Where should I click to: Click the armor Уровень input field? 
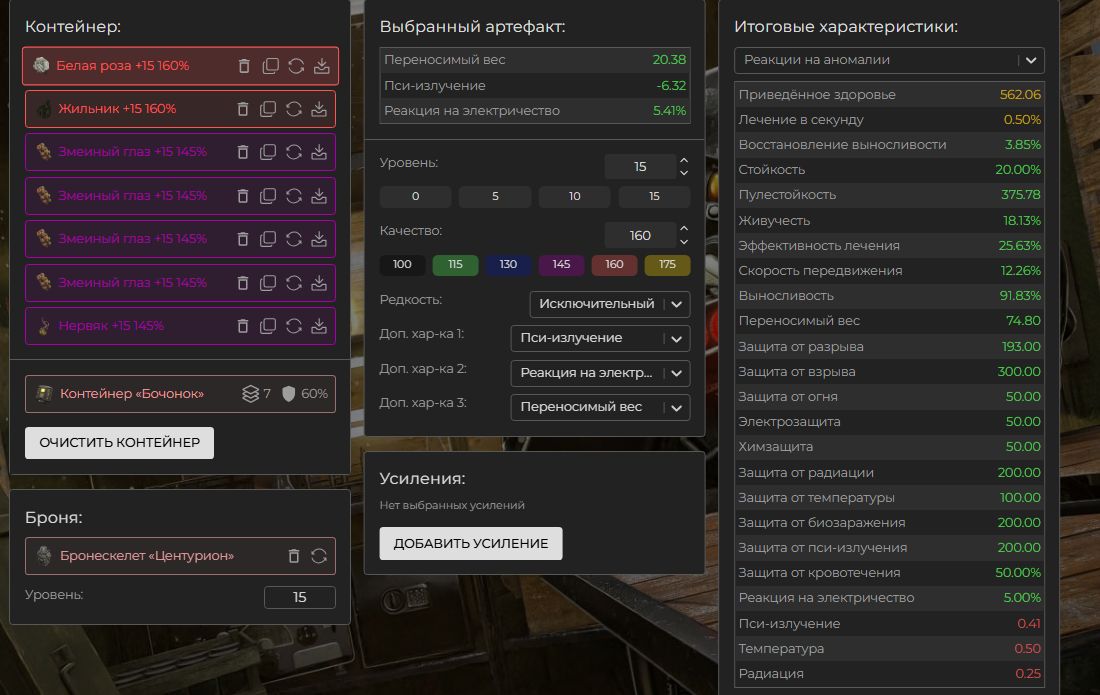pos(299,597)
